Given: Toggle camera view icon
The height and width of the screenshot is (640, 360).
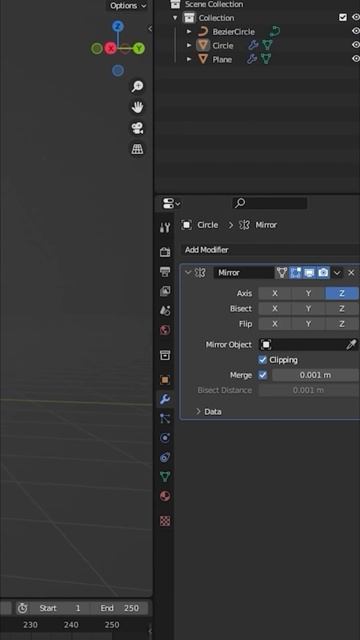Looking at the screenshot, I should [x=138, y=128].
